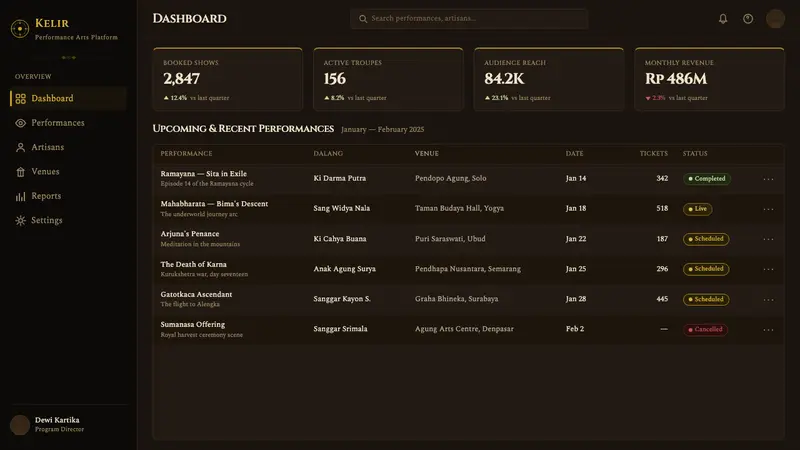Screen dimensions: 800x450
Task: Click the Completed status badge
Action: [x=707, y=179]
